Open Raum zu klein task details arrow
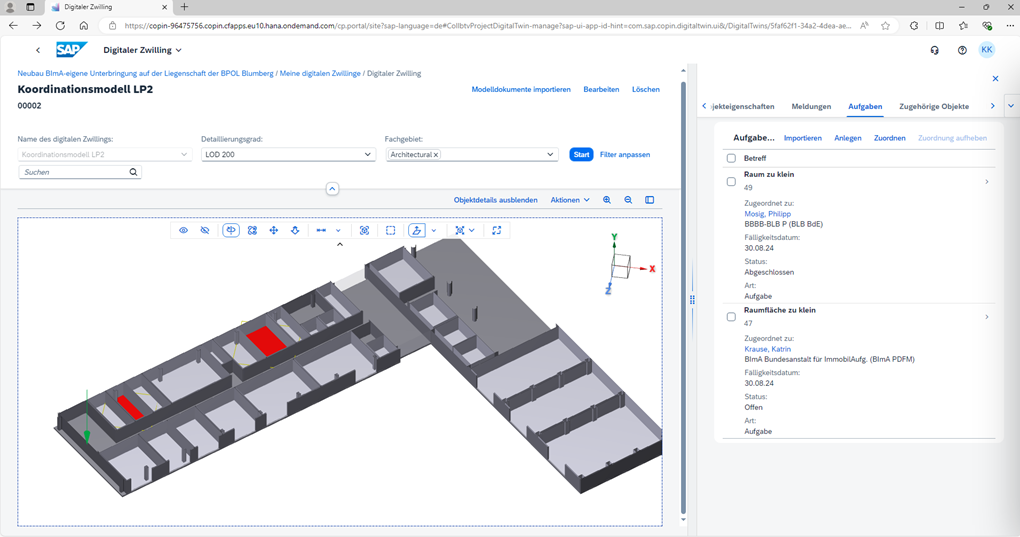This screenshot has width=1020, height=537. [987, 181]
